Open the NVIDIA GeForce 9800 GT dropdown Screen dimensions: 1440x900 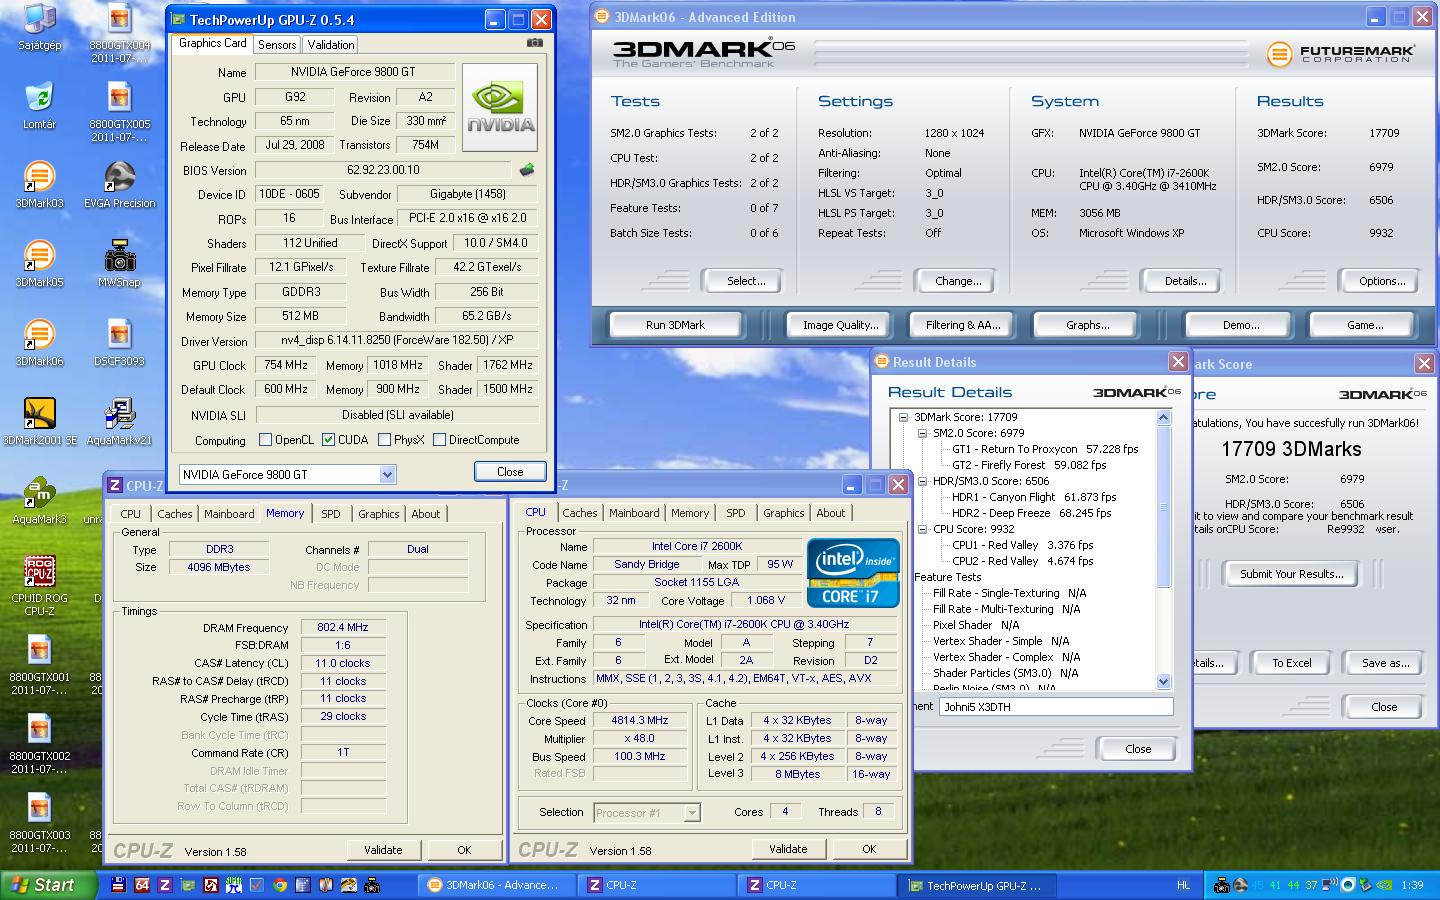click(387, 475)
